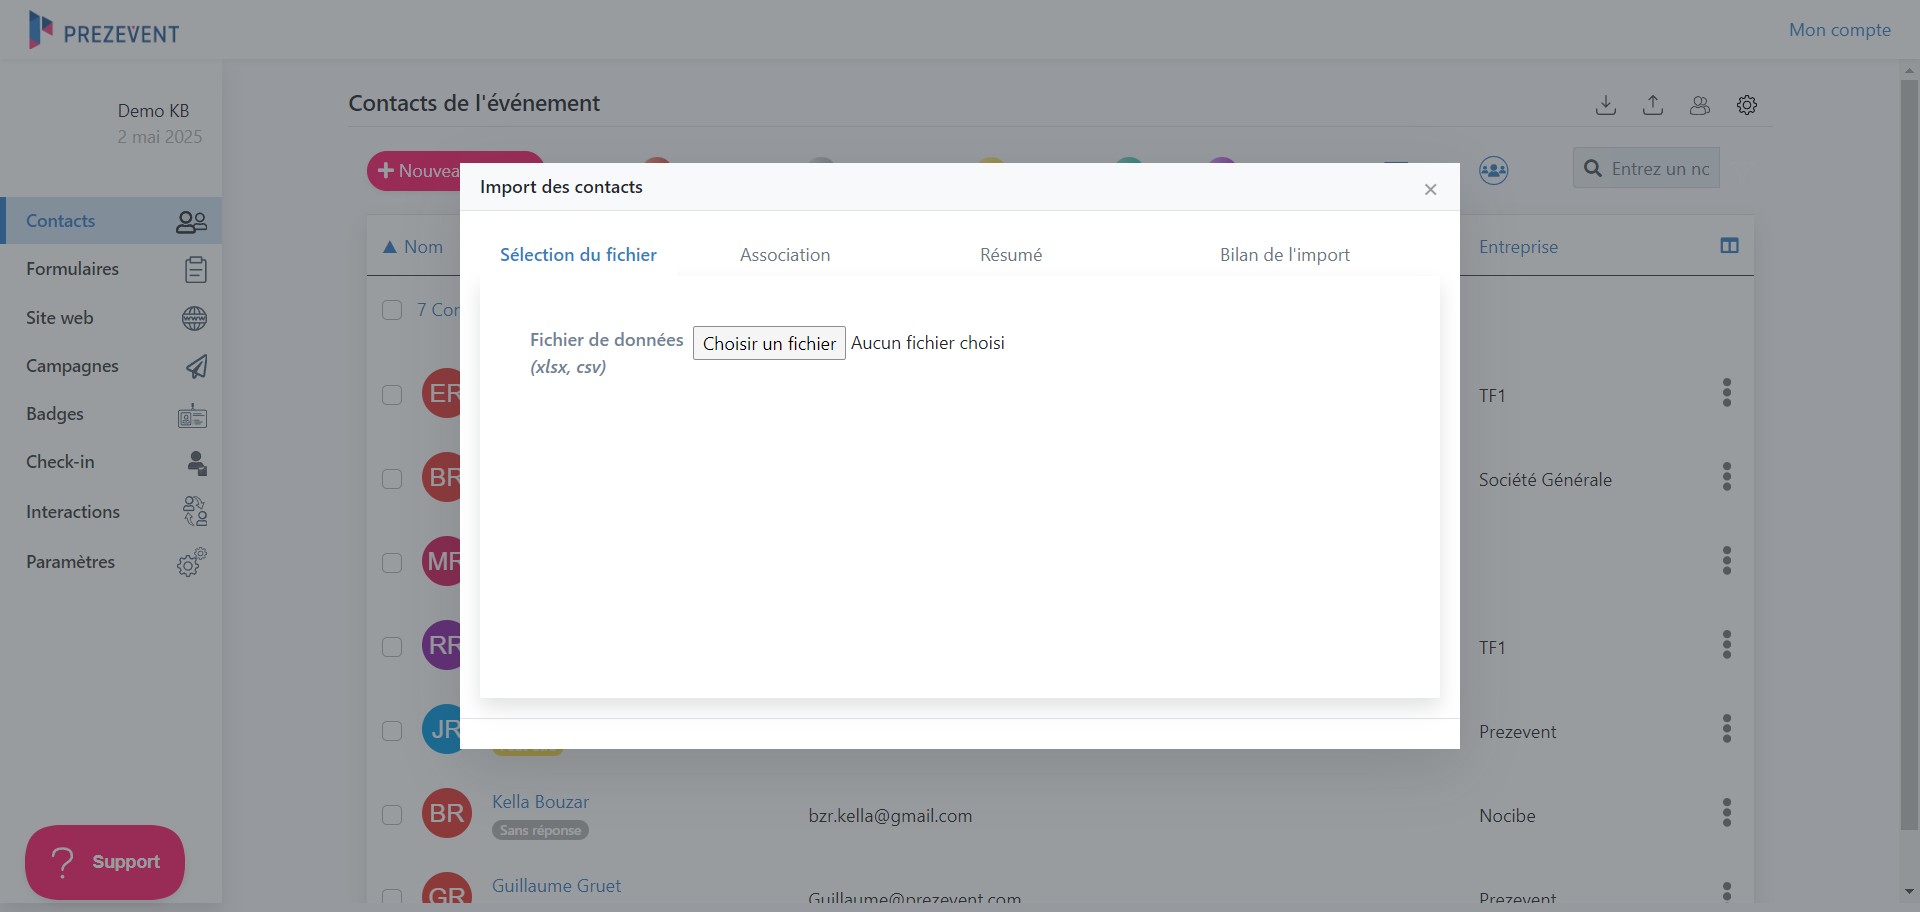Click the Prezevent logo

point(104,31)
